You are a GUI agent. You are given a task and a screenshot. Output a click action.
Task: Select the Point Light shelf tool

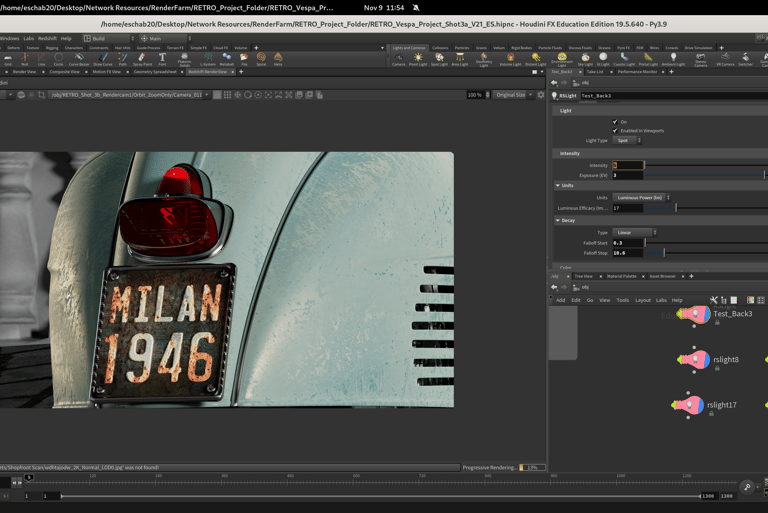click(x=418, y=59)
